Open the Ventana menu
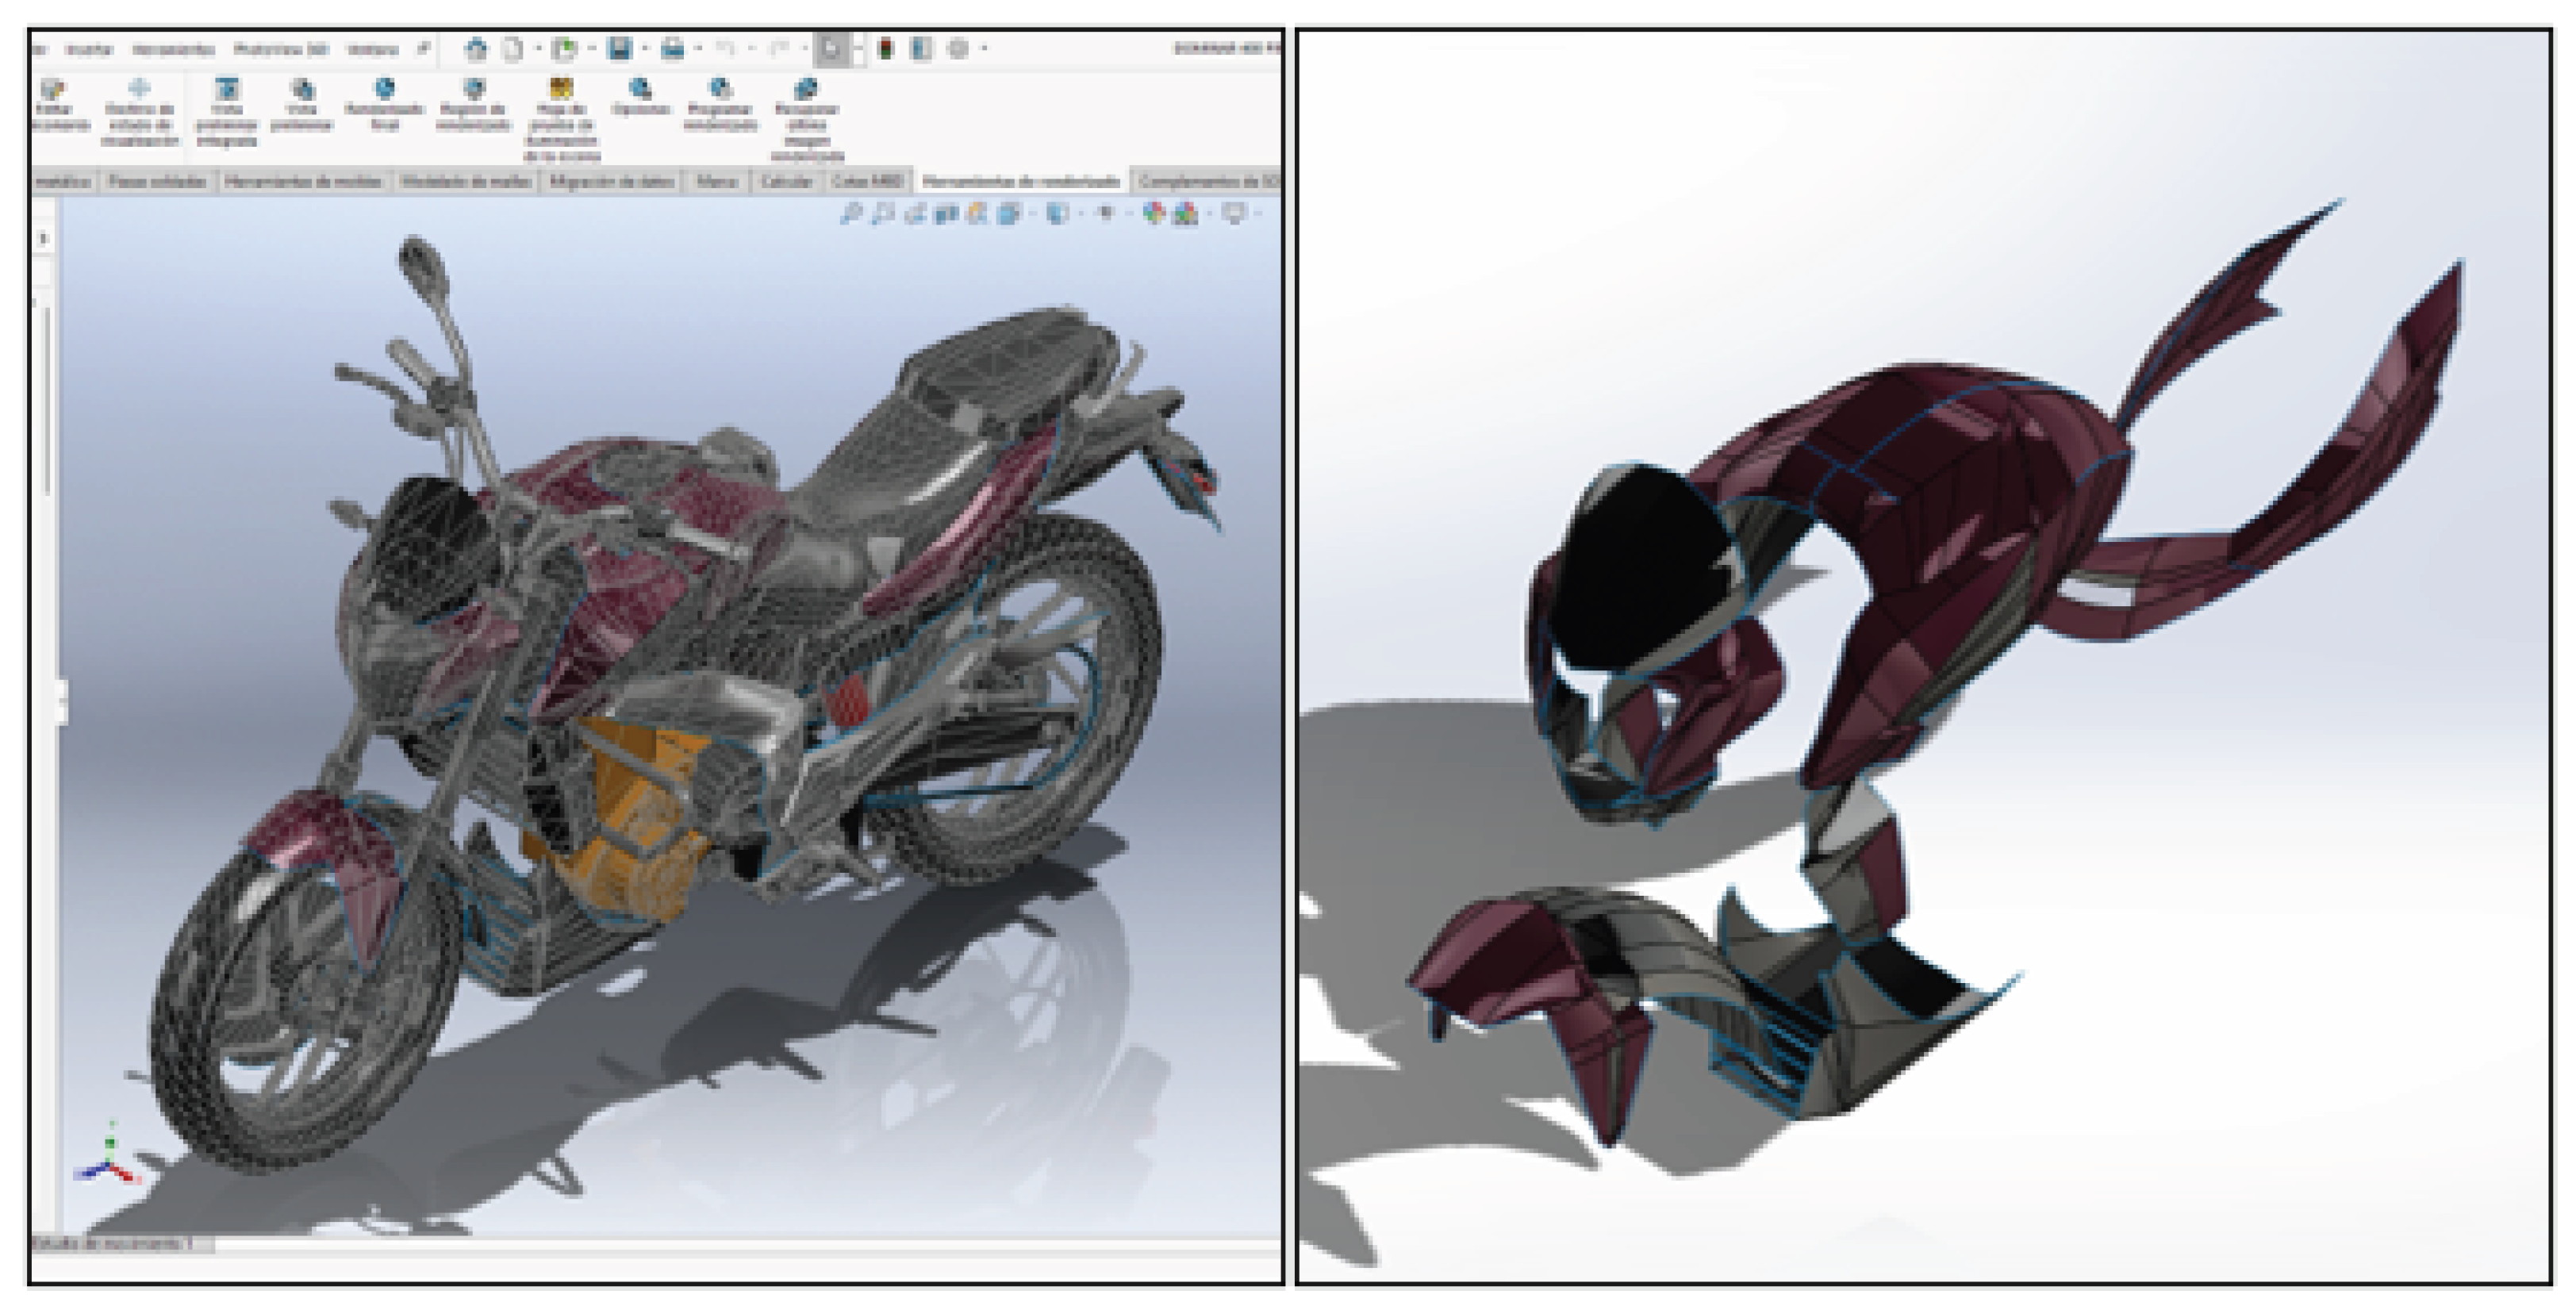Viewport: 2576px width, 1306px height. click(372, 49)
